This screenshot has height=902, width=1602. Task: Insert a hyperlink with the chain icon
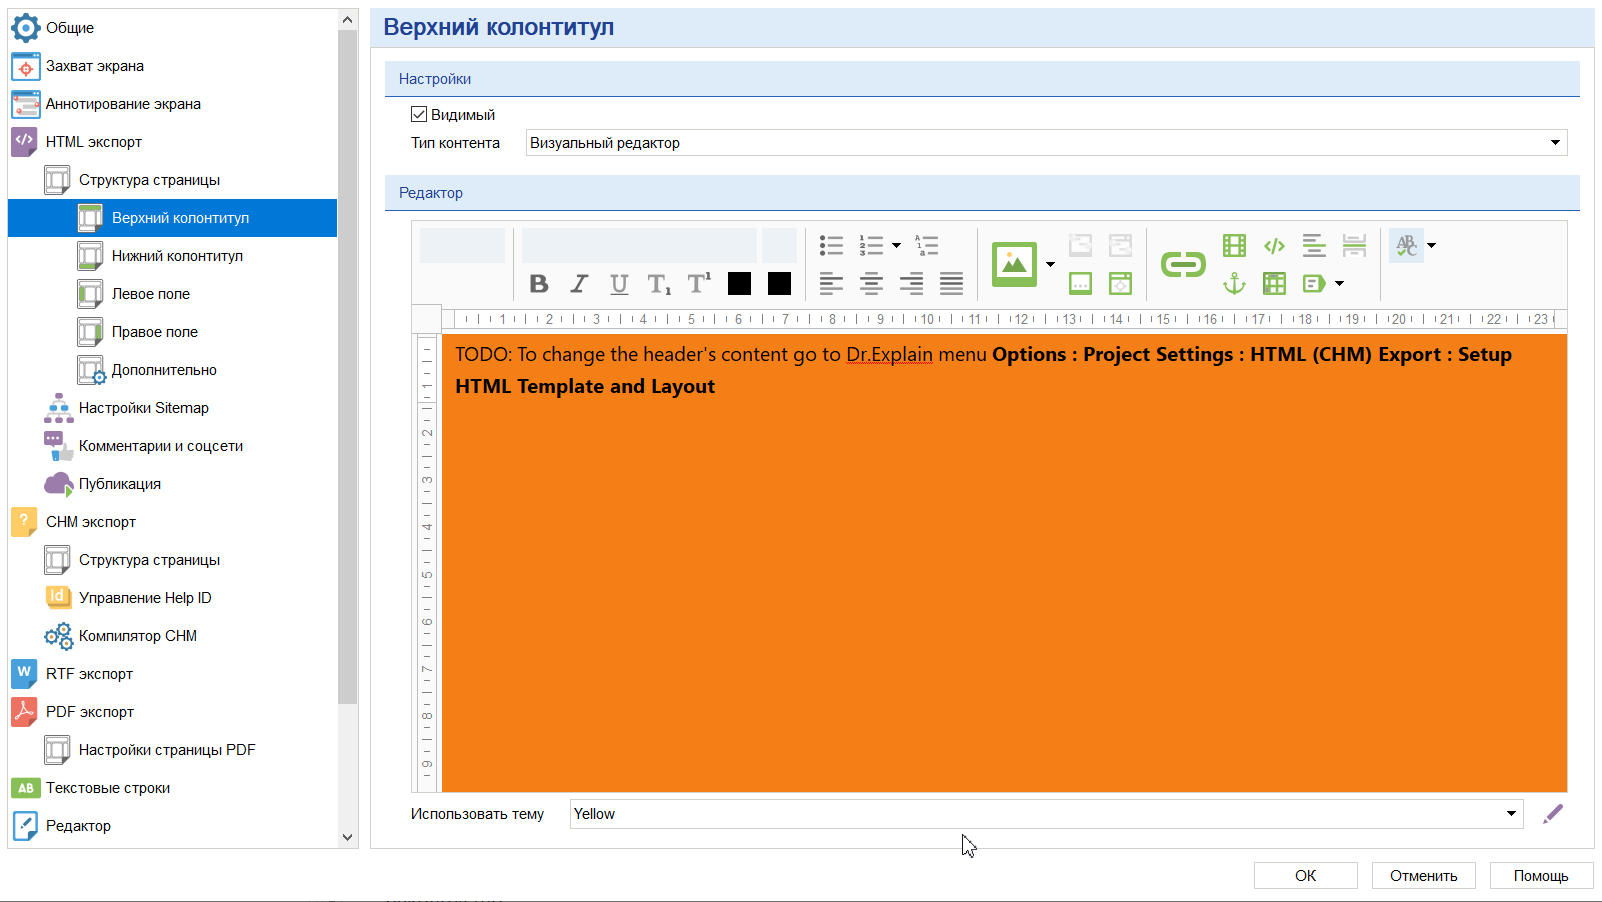[x=1183, y=264]
